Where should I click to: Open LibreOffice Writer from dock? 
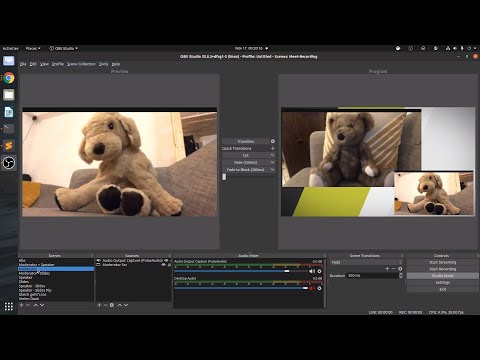tap(9, 112)
